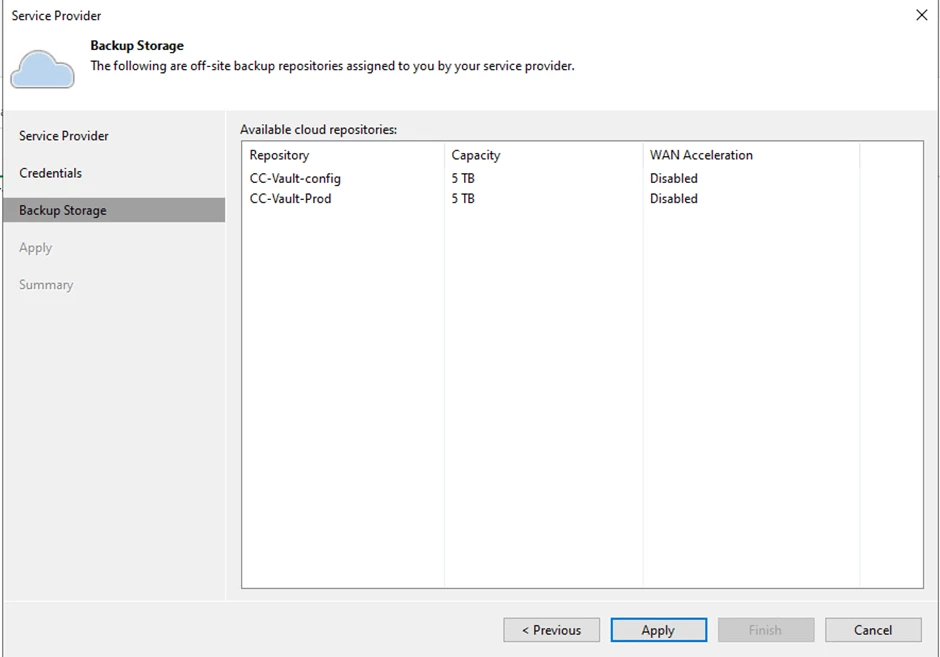940x657 pixels.
Task: Cancel the wizard
Action: point(873,630)
